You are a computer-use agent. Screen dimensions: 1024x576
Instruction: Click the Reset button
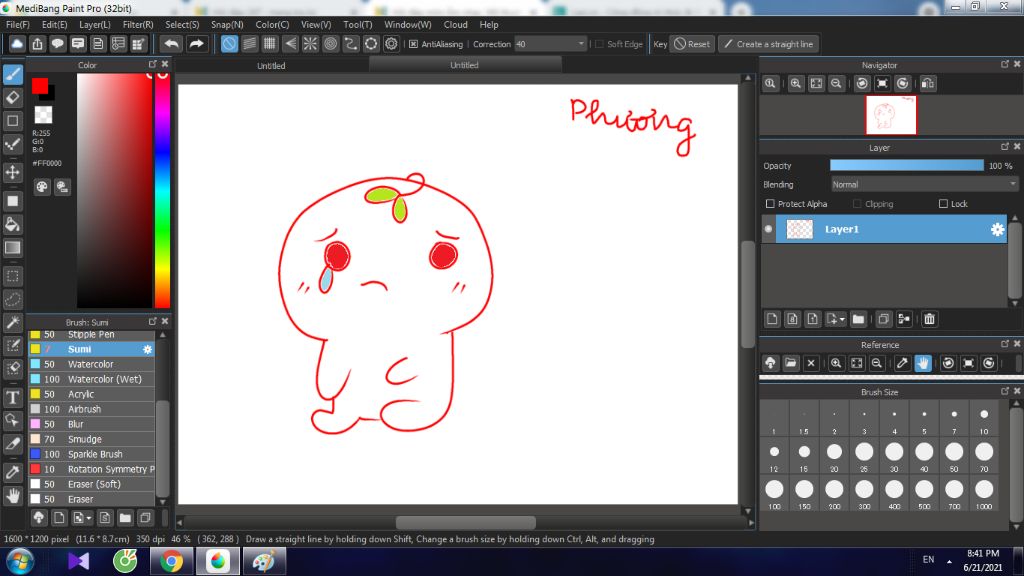[x=692, y=44]
